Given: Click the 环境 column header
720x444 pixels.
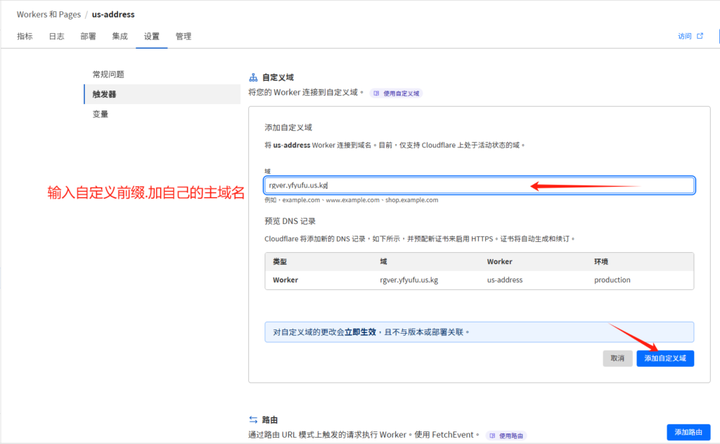Looking at the screenshot, I should point(601,262).
